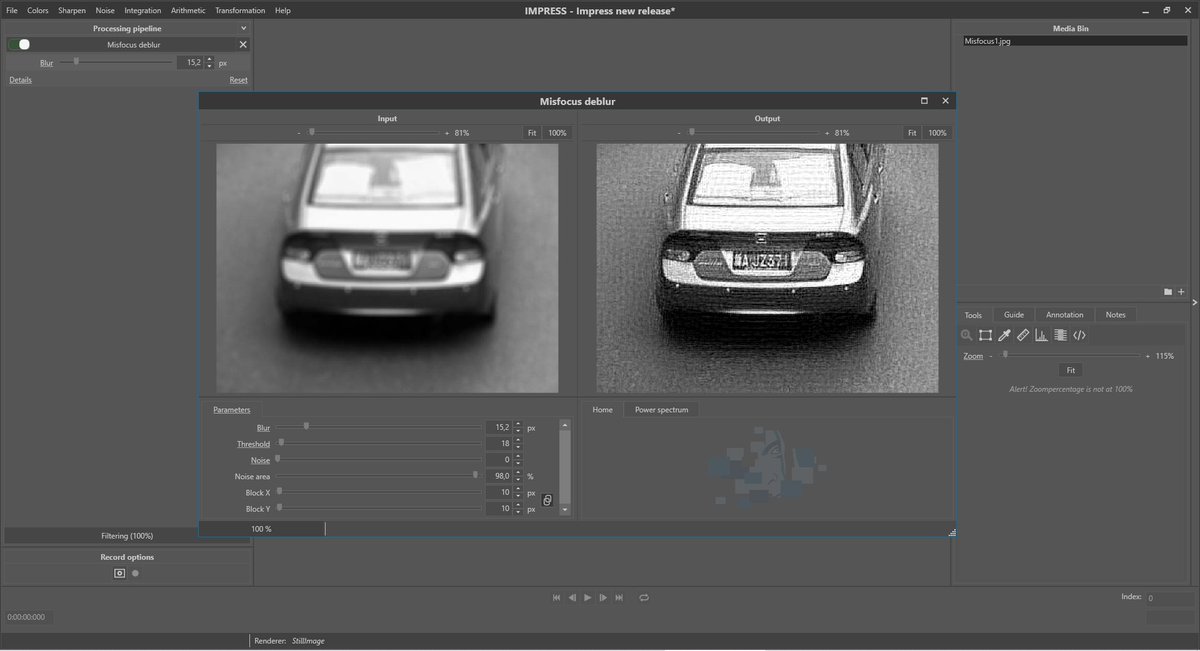Select Misfocus1.jpg in Media Bin
This screenshot has width=1200, height=651.
[x=1074, y=42]
